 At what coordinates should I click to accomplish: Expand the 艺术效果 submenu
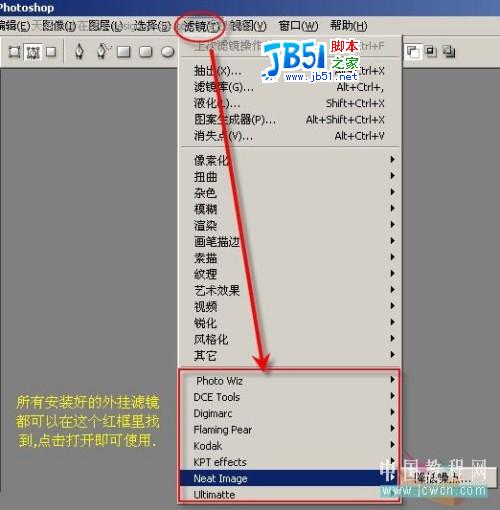pos(290,290)
